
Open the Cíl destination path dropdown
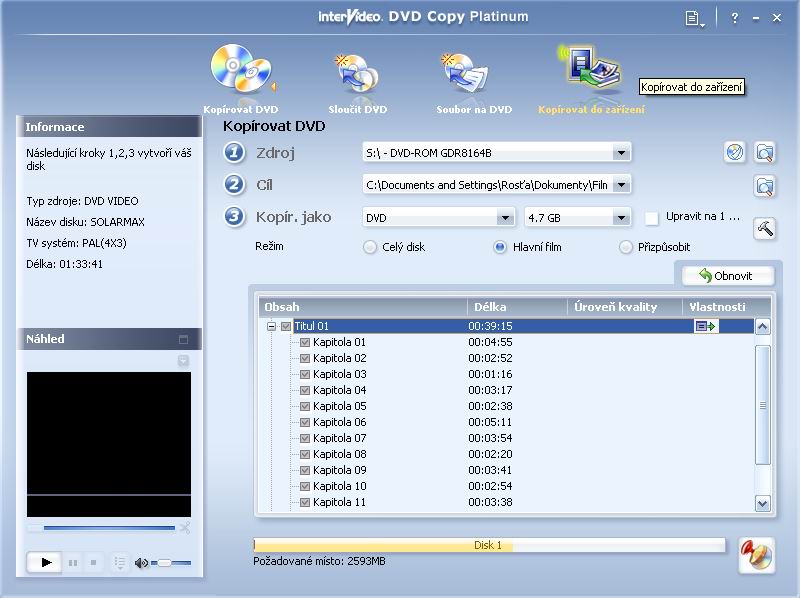click(621, 185)
